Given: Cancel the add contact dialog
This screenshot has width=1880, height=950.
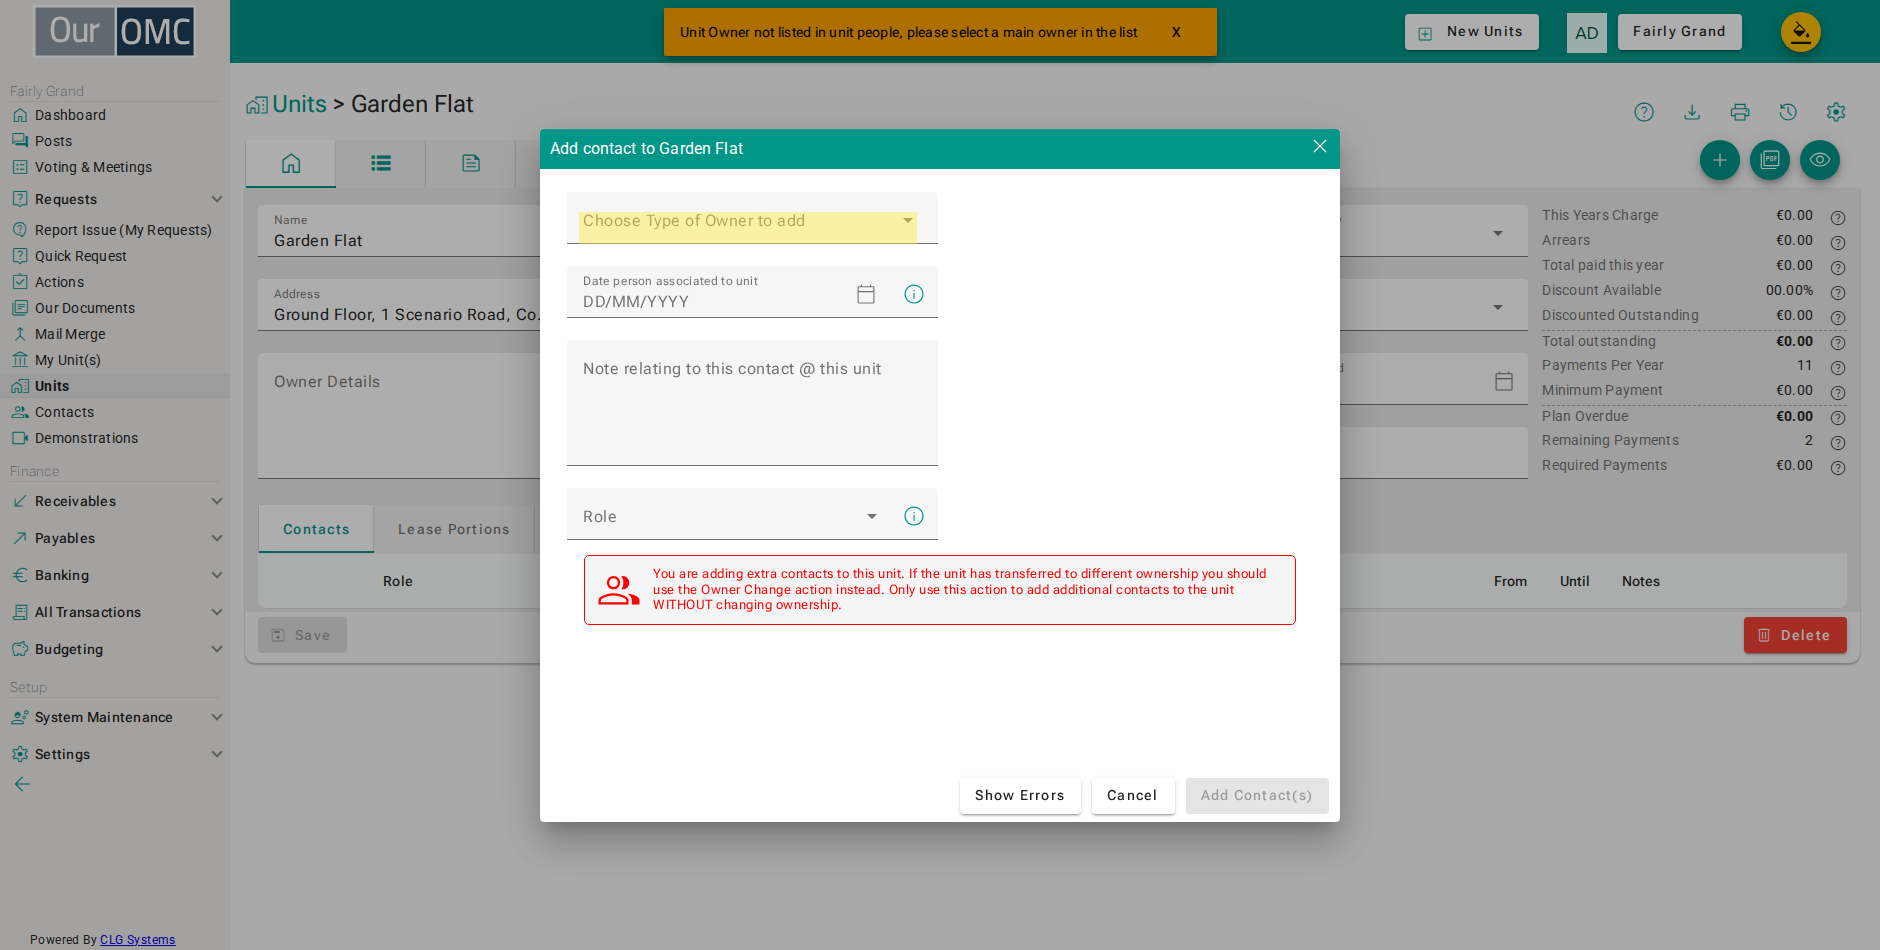Looking at the screenshot, I should 1132,796.
